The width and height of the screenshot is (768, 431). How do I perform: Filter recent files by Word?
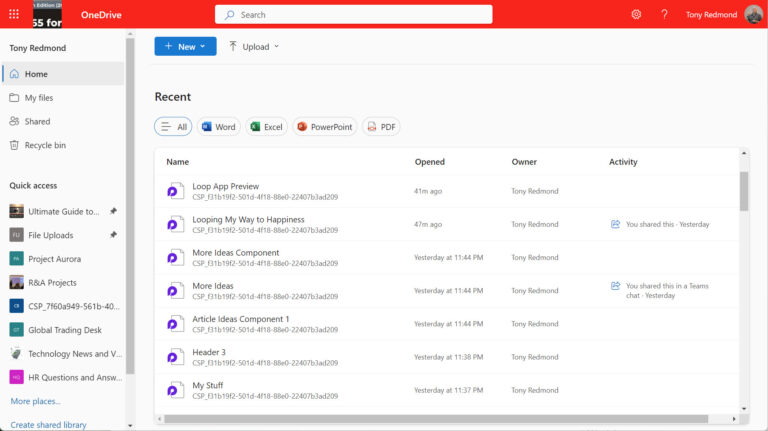[219, 127]
